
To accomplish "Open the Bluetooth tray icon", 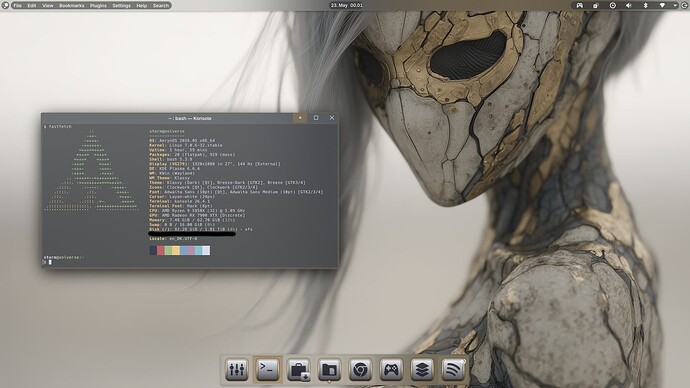I will pos(645,5).
